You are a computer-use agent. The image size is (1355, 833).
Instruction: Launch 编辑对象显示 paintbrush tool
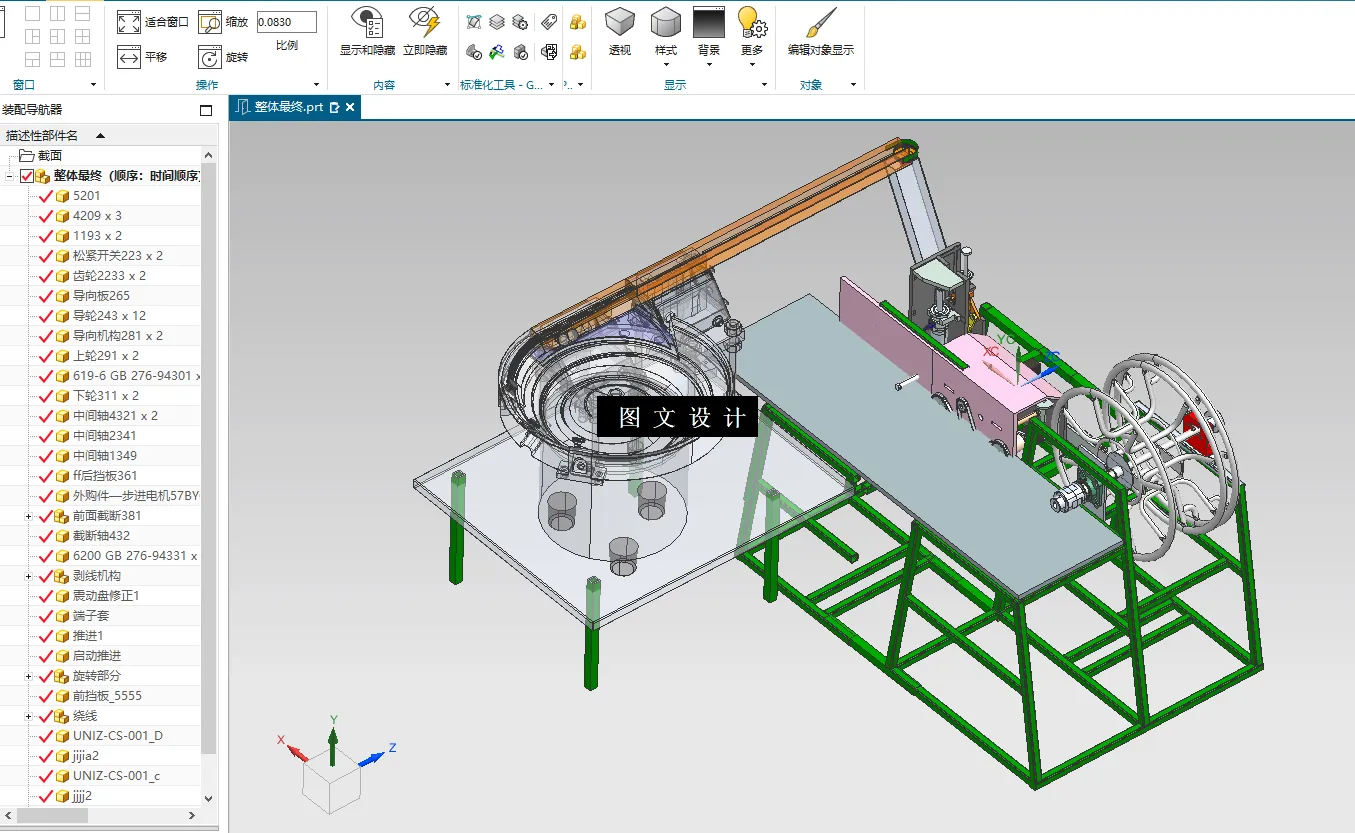click(821, 31)
